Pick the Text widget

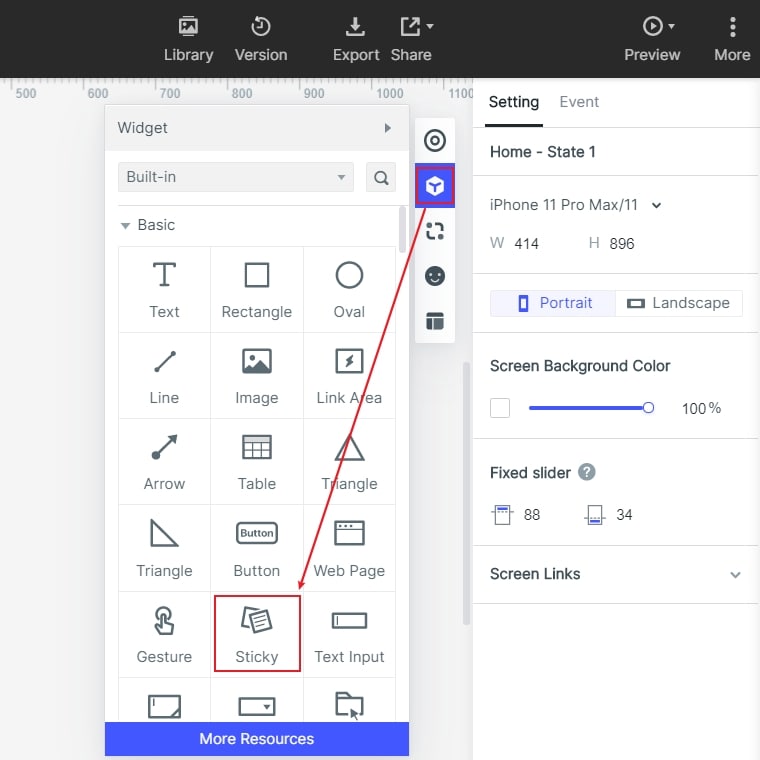click(164, 290)
